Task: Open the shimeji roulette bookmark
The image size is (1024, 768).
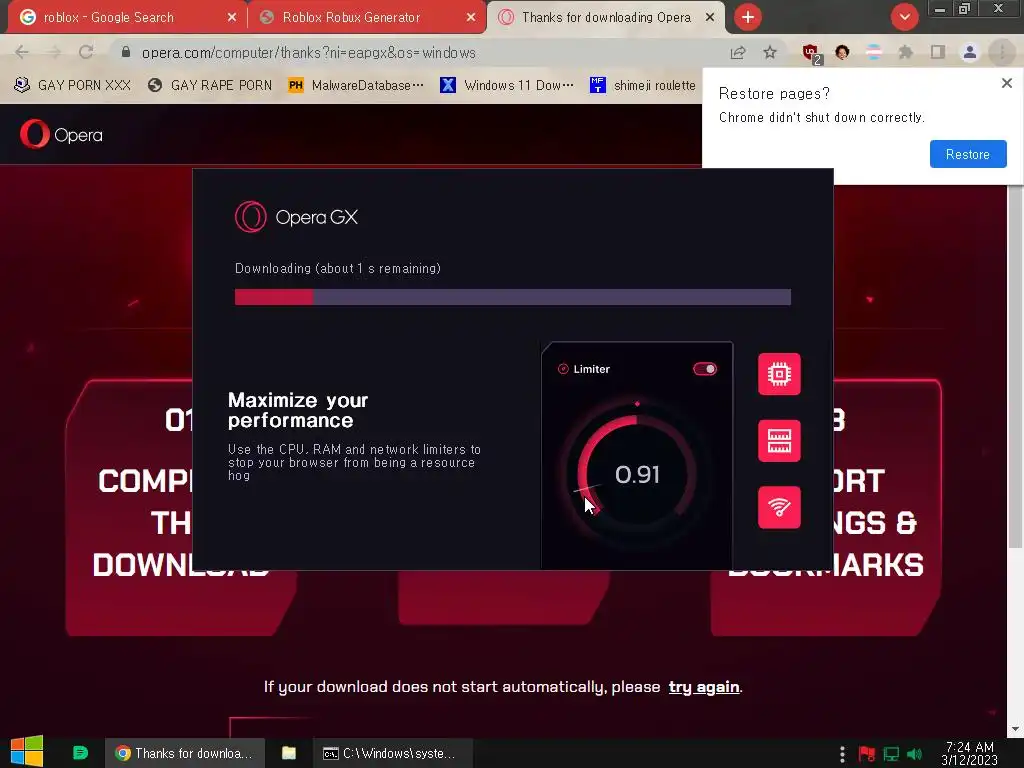Action: [643, 85]
